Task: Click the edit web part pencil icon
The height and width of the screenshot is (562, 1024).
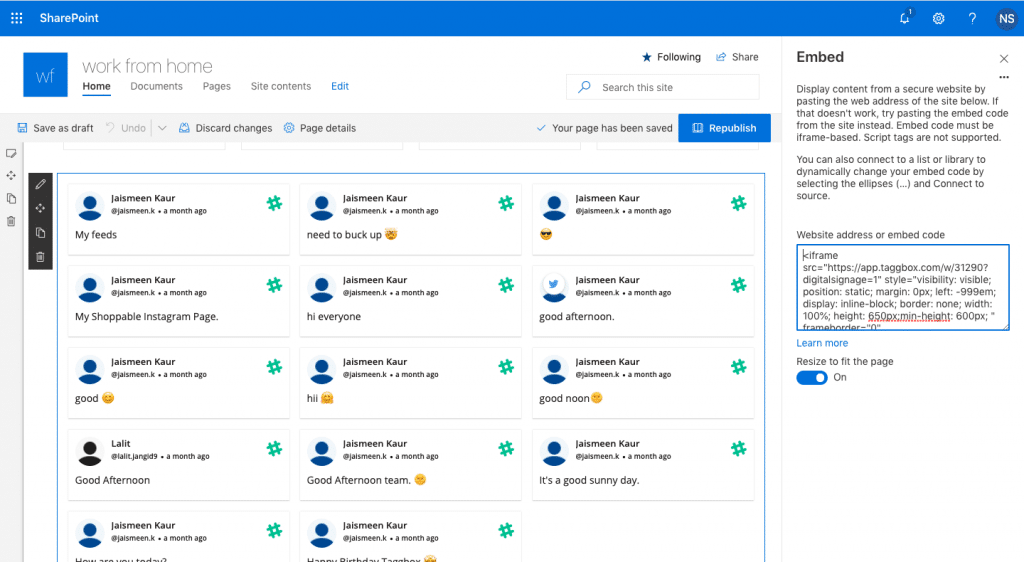Action: coord(40,184)
